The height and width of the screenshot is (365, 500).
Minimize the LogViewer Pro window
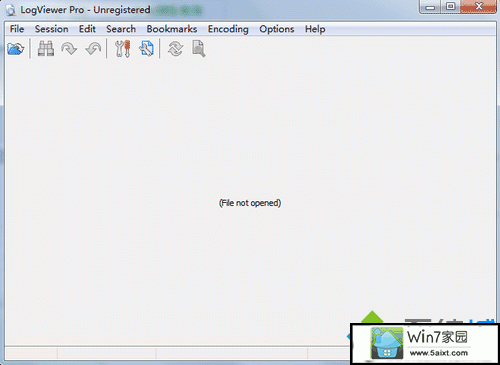click(x=431, y=7)
